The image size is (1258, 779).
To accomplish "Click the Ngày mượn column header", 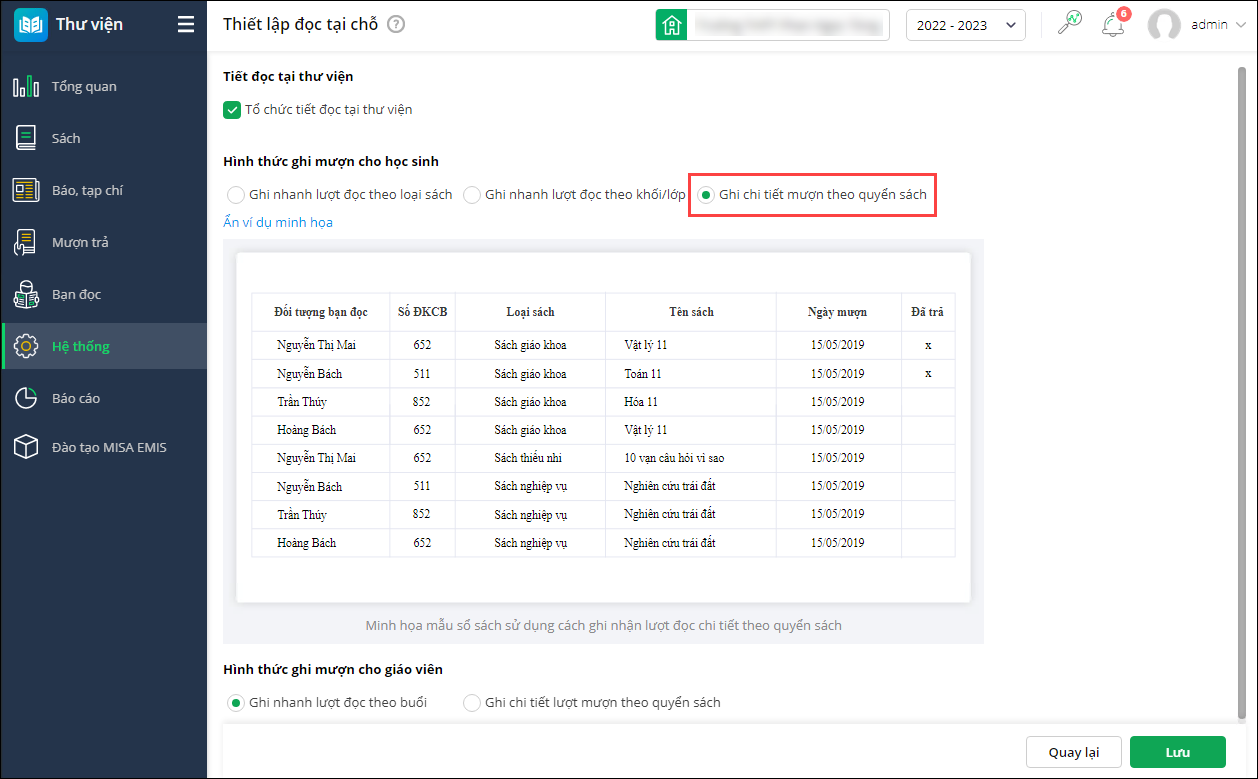I will [x=838, y=312].
